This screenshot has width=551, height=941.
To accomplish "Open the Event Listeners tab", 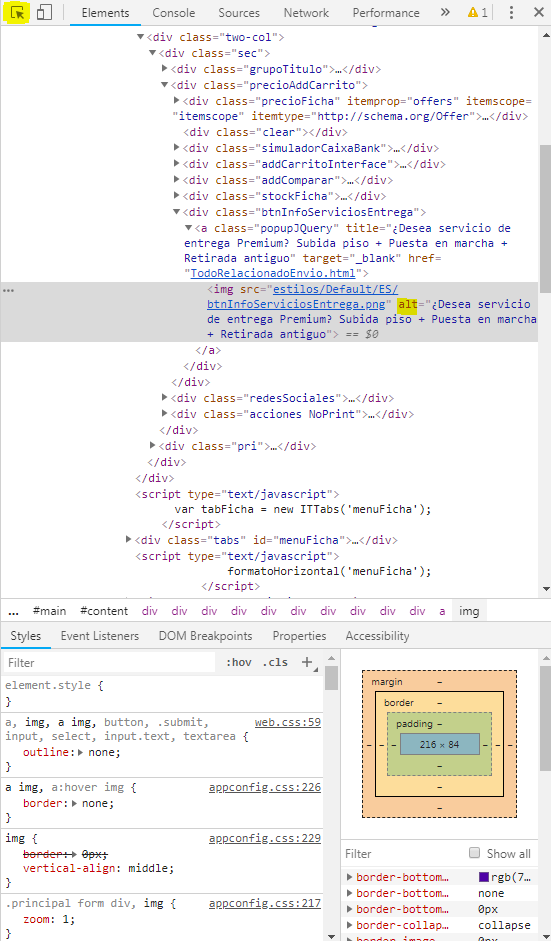I will (100, 636).
